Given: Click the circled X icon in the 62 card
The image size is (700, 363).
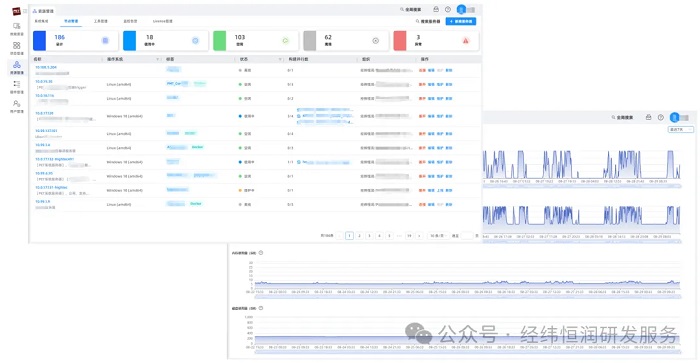Looking at the screenshot, I should pyautogui.click(x=375, y=41).
